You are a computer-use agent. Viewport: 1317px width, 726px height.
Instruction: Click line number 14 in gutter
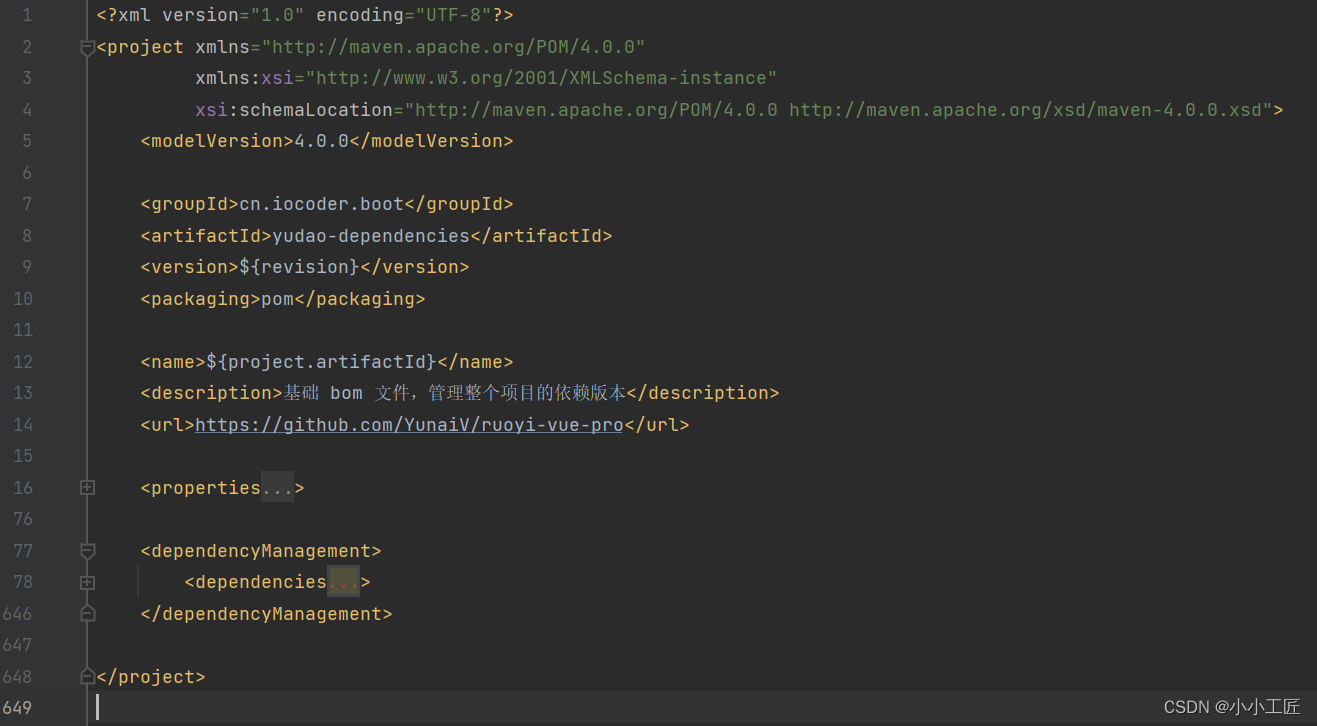coord(22,425)
